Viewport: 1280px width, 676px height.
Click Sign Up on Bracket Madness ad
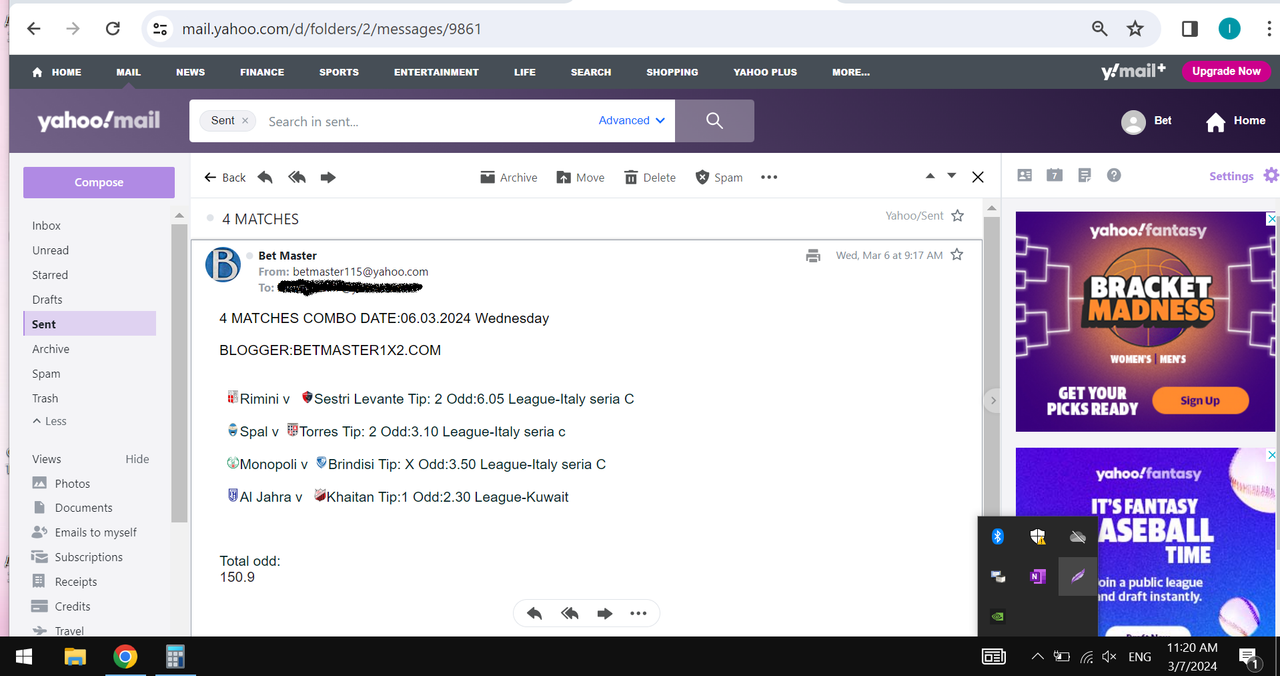1200,400
